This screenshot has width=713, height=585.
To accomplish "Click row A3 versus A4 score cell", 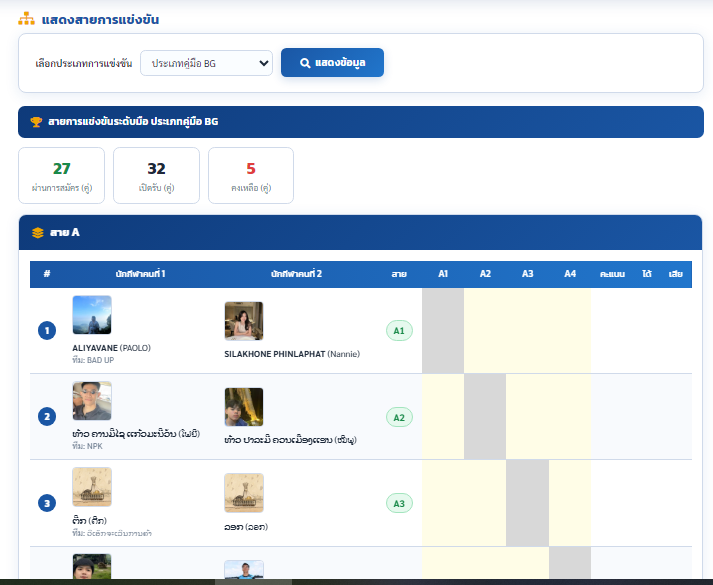I will tap(570, 503).
